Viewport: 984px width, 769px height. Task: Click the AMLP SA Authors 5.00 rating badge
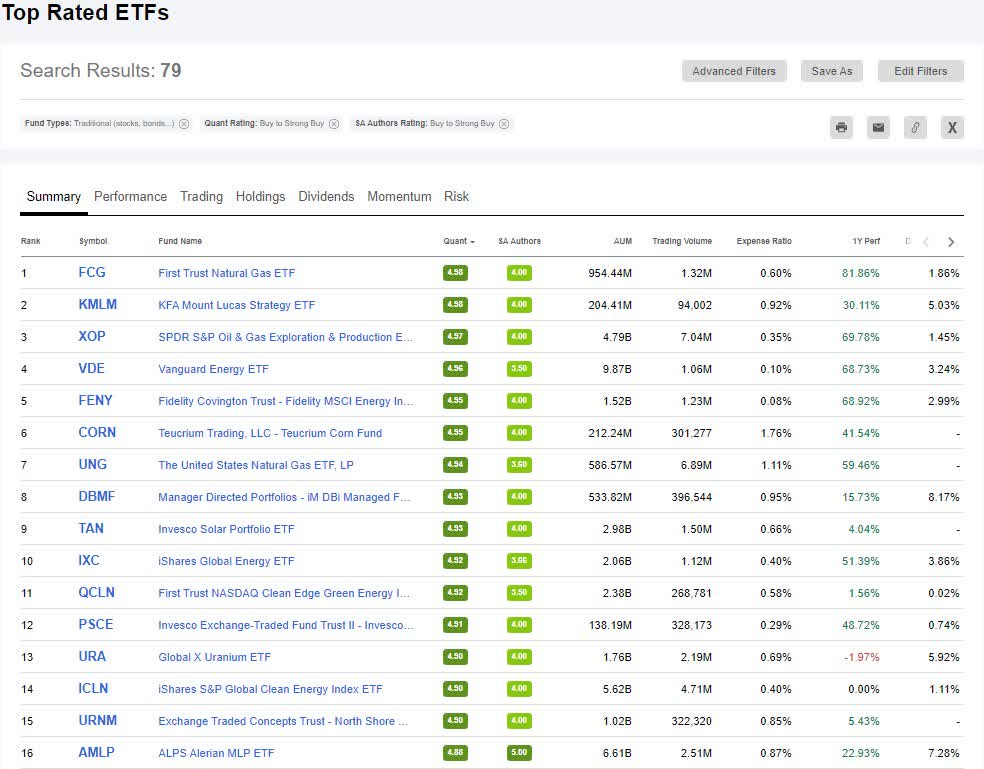pyautogui.click(x=519, y=752)
